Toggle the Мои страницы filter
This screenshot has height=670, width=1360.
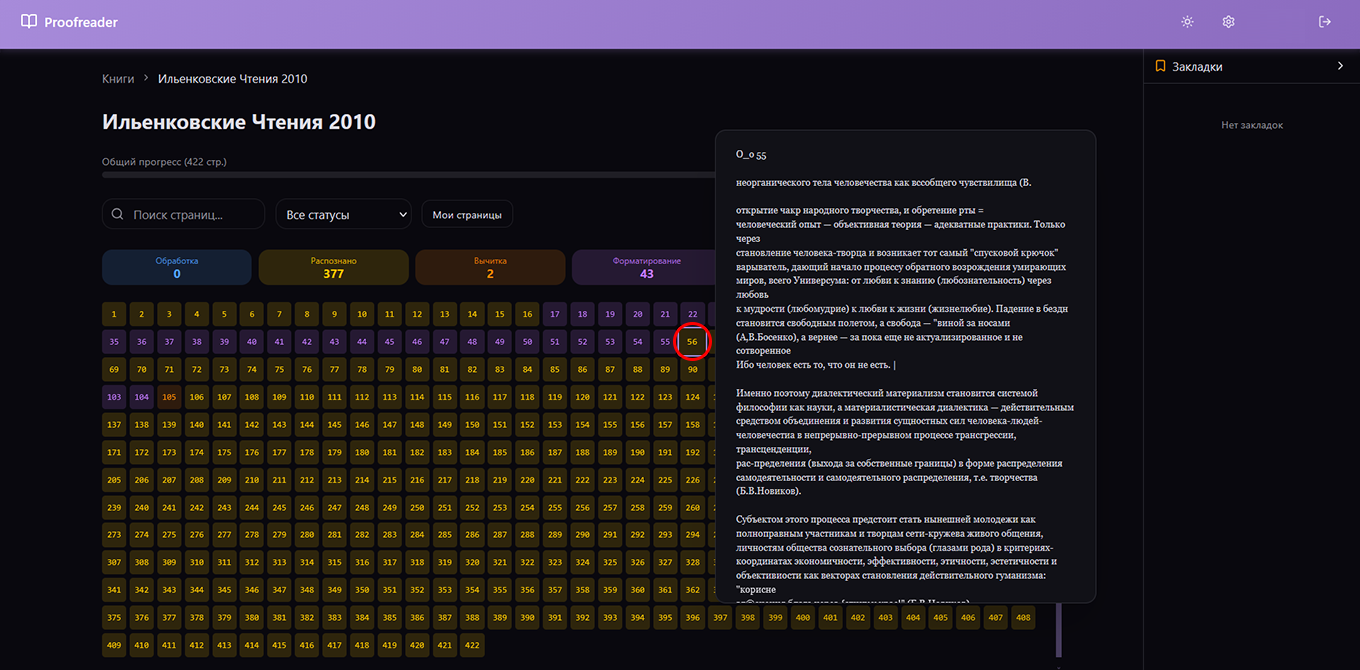pos(467,215)
